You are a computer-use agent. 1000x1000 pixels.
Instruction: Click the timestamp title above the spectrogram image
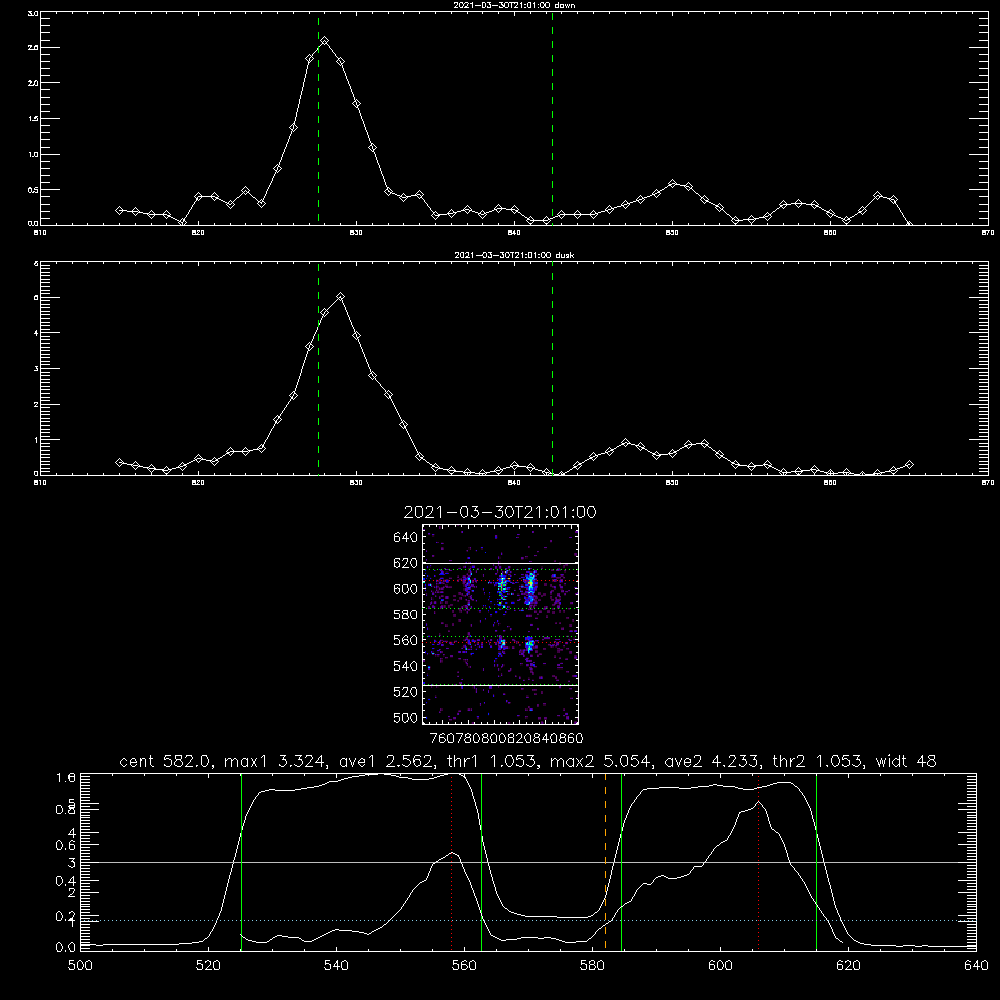point(500,512)
